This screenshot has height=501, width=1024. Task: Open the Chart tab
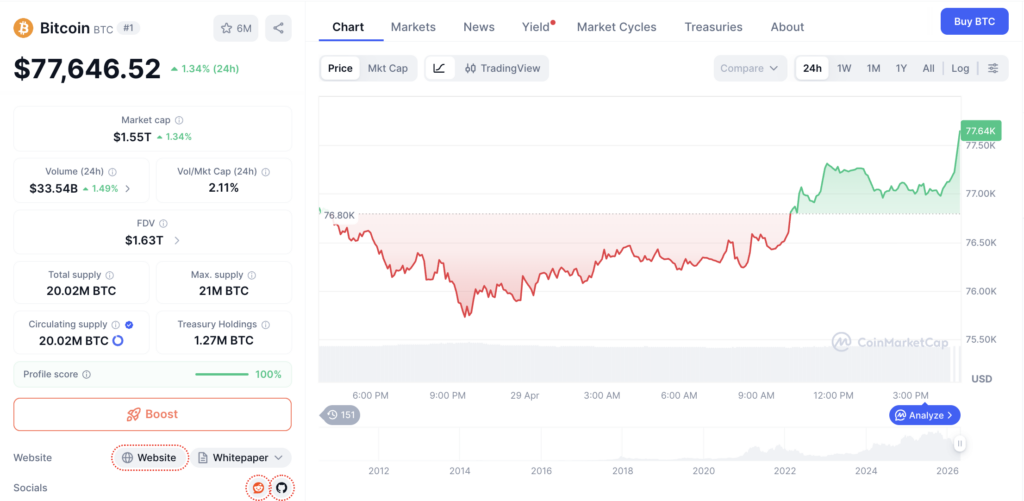point(348,27)
